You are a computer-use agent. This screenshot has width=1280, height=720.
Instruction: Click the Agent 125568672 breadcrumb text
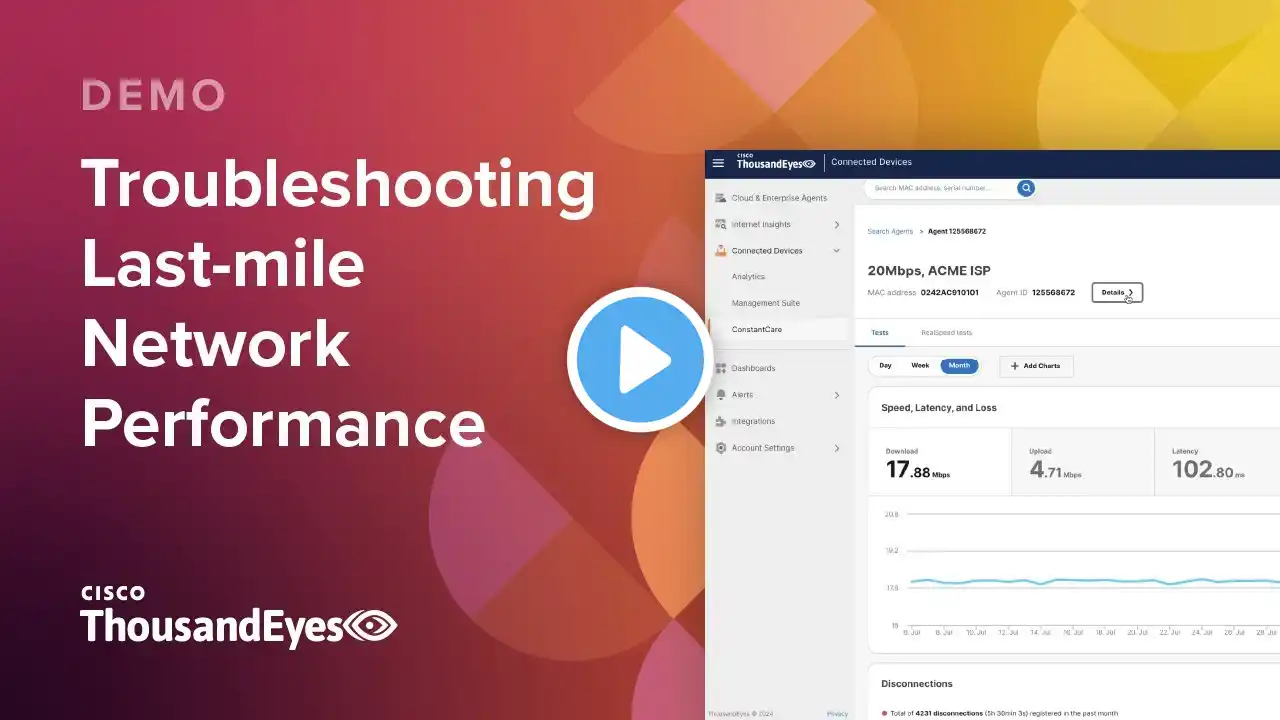tap(957, 231)
